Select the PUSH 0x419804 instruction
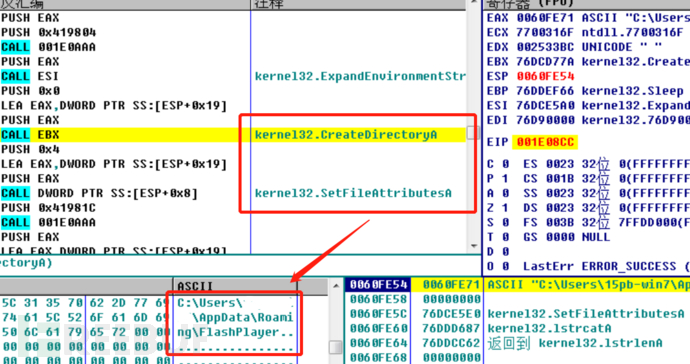Image resolution: width=690 pixels, height=364 pixels. (x=48, y=33)
